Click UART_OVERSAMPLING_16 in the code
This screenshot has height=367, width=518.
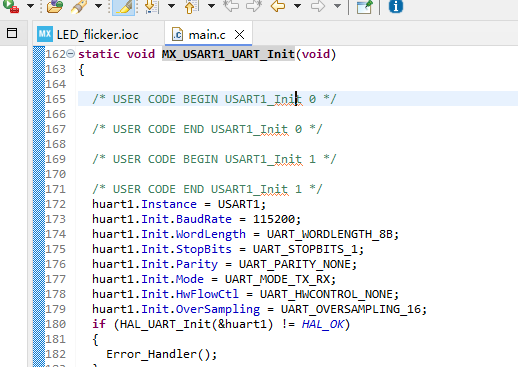[x=351, y=309]
